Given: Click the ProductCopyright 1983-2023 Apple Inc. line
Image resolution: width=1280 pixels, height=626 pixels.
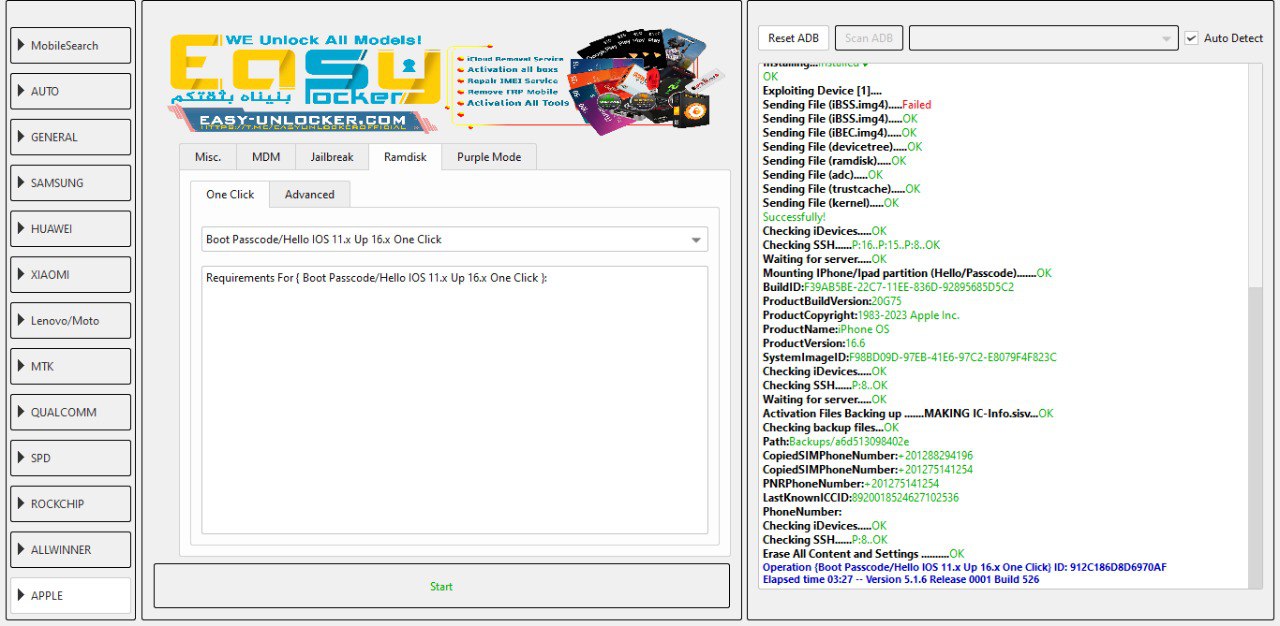Looking at the screenshot, I should [x=861, y=315].
